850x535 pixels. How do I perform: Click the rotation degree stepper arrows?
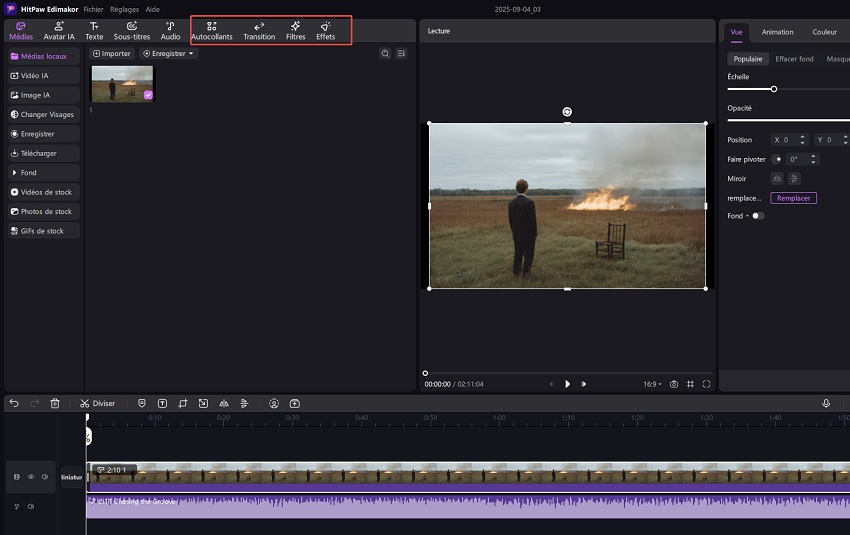[813, 159]
